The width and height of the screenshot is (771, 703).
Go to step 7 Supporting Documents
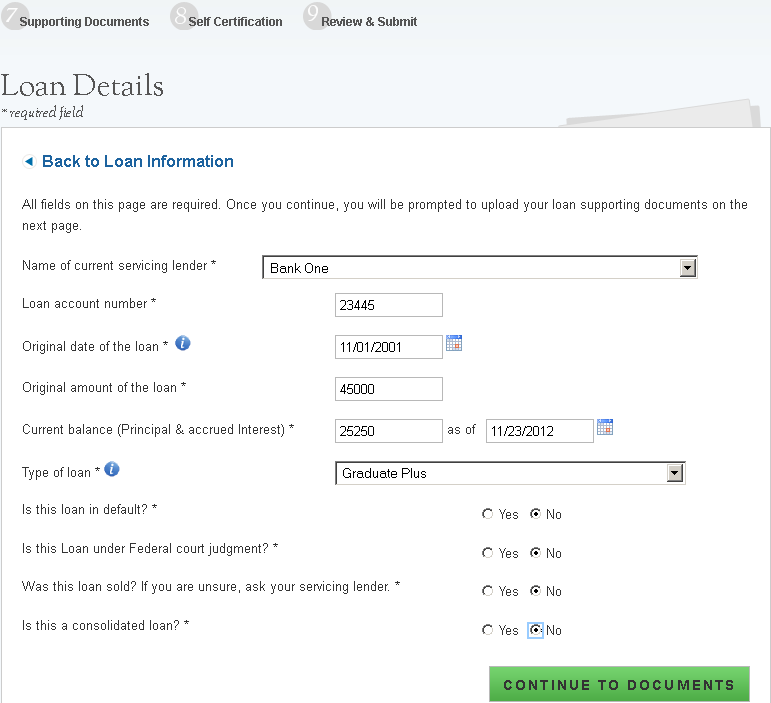[x=76, y=19]
